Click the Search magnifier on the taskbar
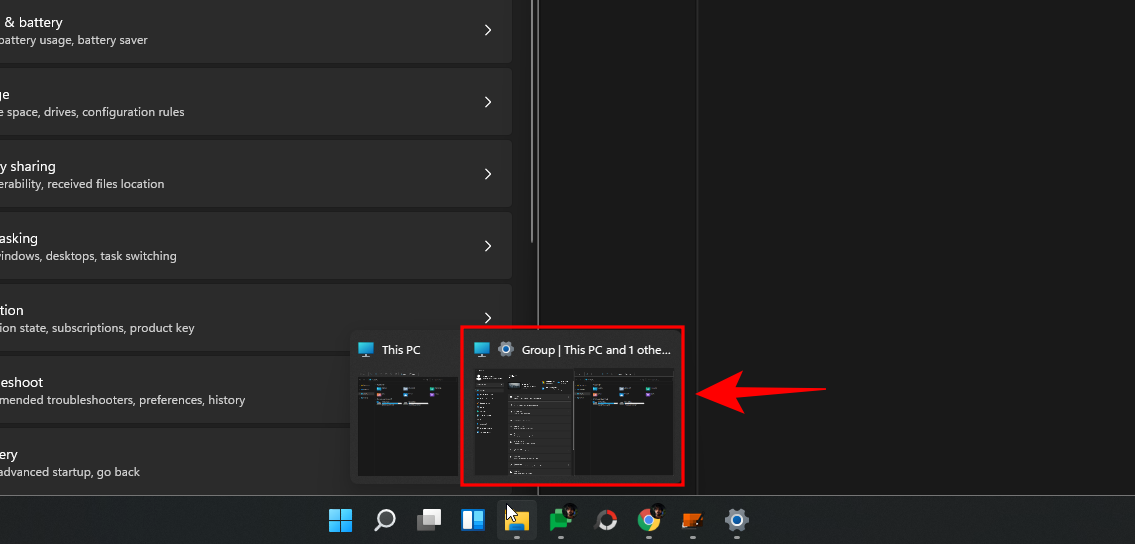Screen dimensions: 1135x544 (385, 520)
